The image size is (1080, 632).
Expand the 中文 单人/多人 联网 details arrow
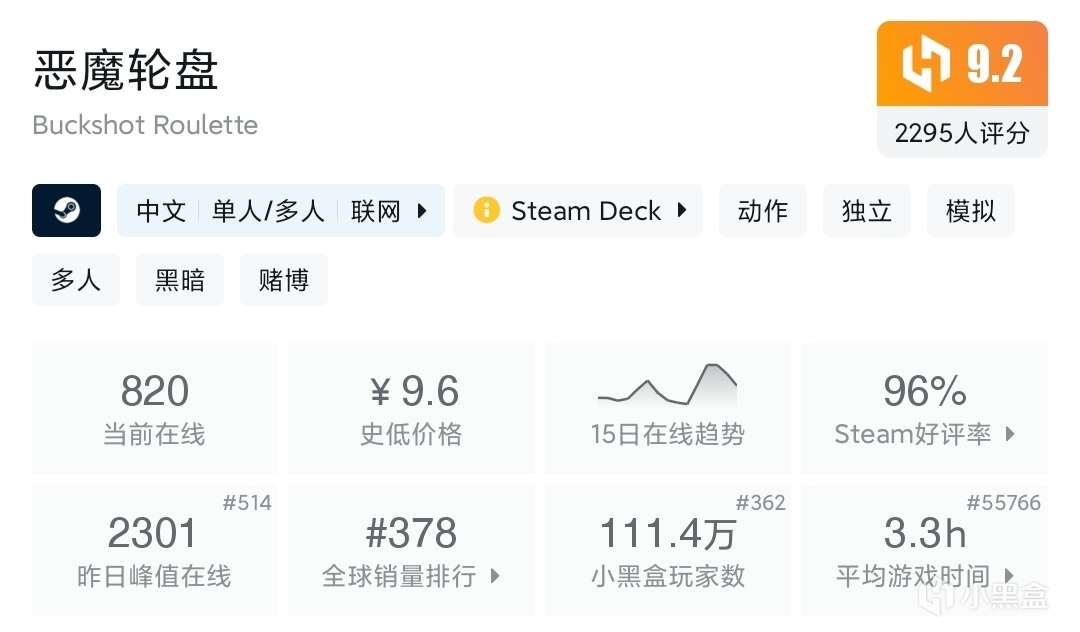click(x=422, y=211)
